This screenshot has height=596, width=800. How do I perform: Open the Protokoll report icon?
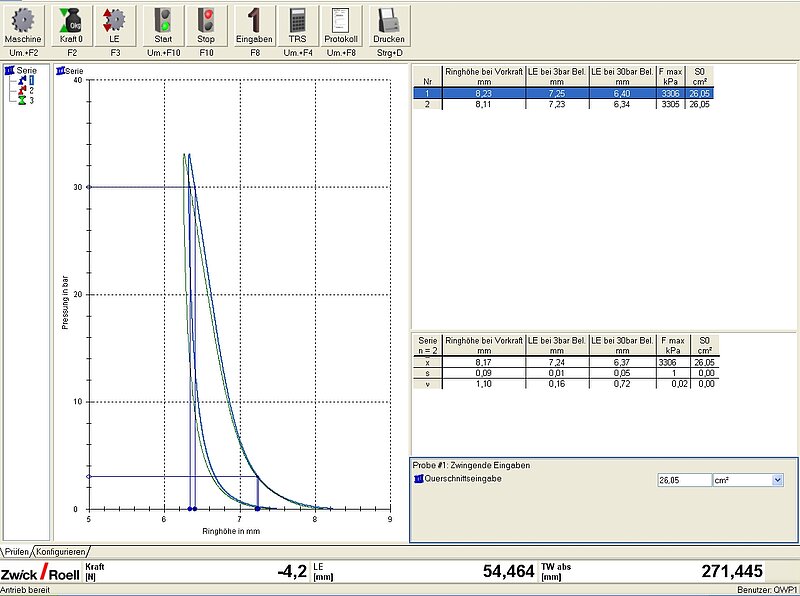tap(341, 26)
